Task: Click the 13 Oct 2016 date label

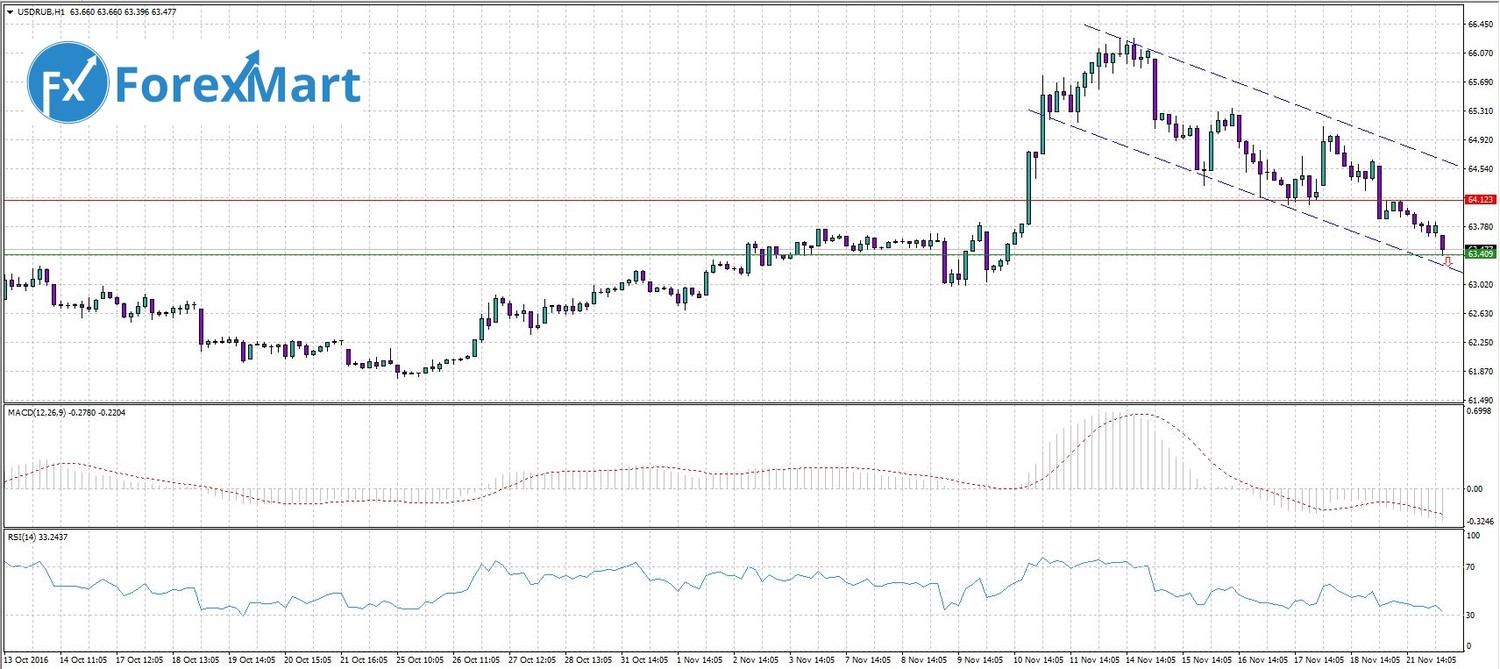Action: 27,660
